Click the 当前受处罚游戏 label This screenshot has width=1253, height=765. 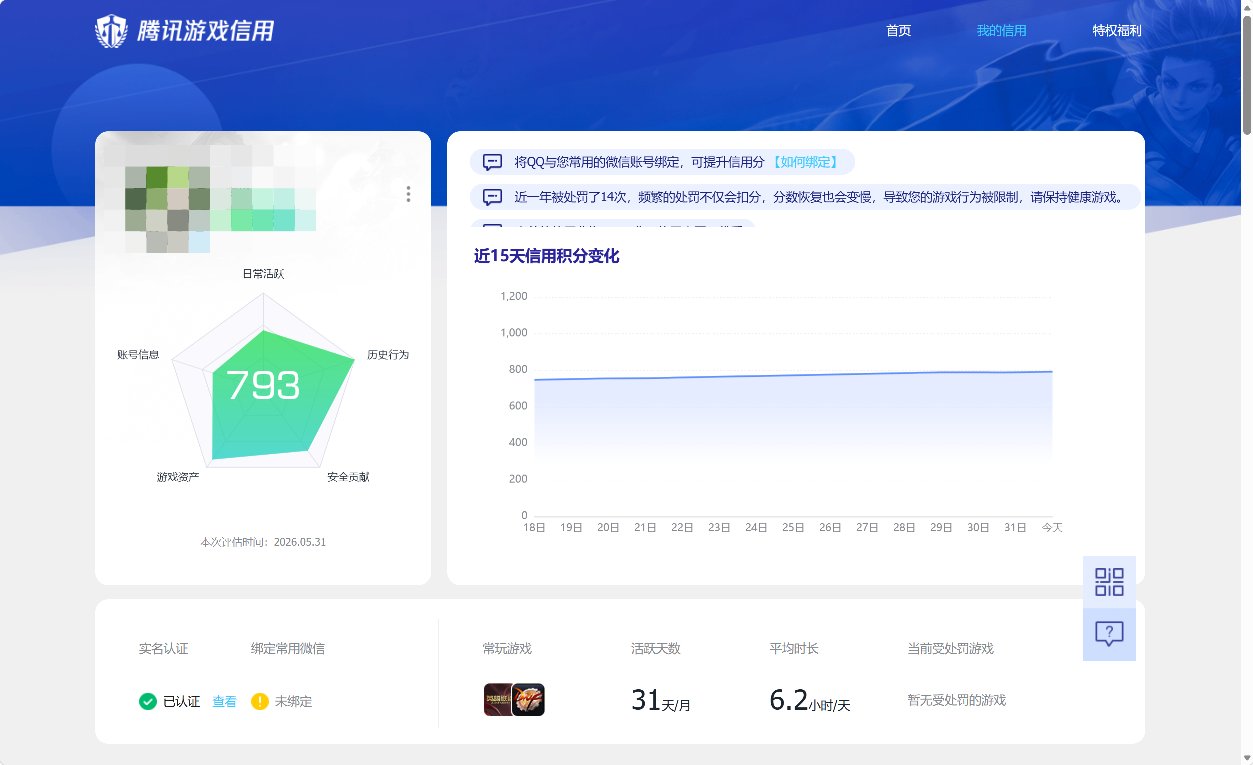coord(950,649)
